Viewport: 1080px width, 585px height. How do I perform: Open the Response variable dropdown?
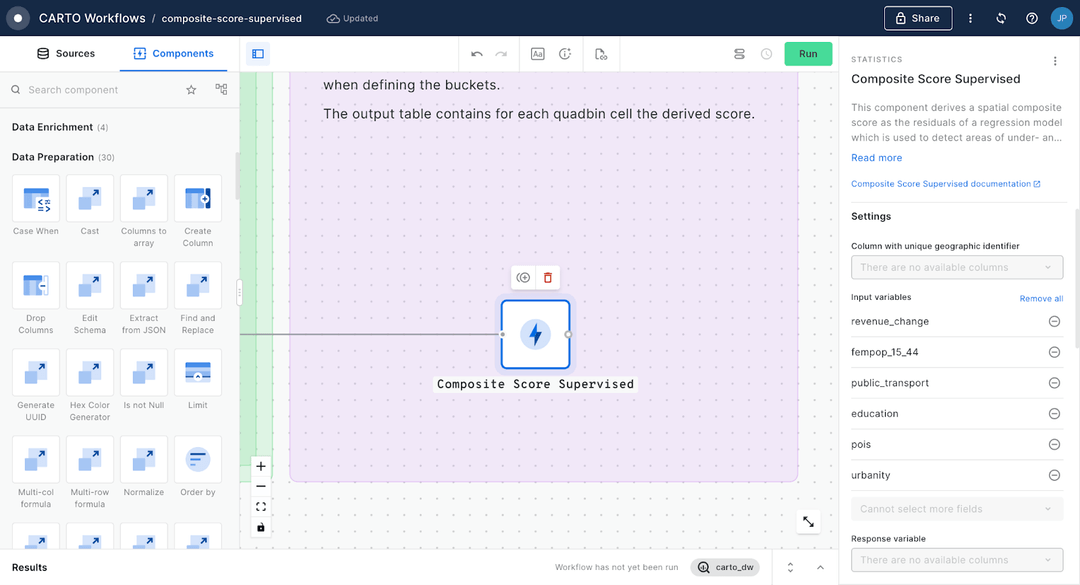(x=956, y=560)
